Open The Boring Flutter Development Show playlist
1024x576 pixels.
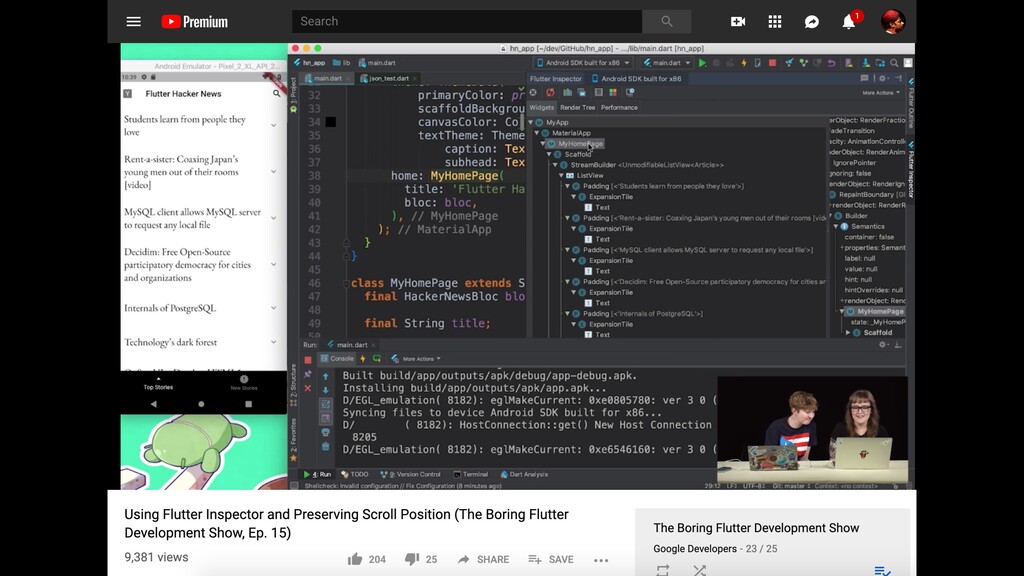756,528
